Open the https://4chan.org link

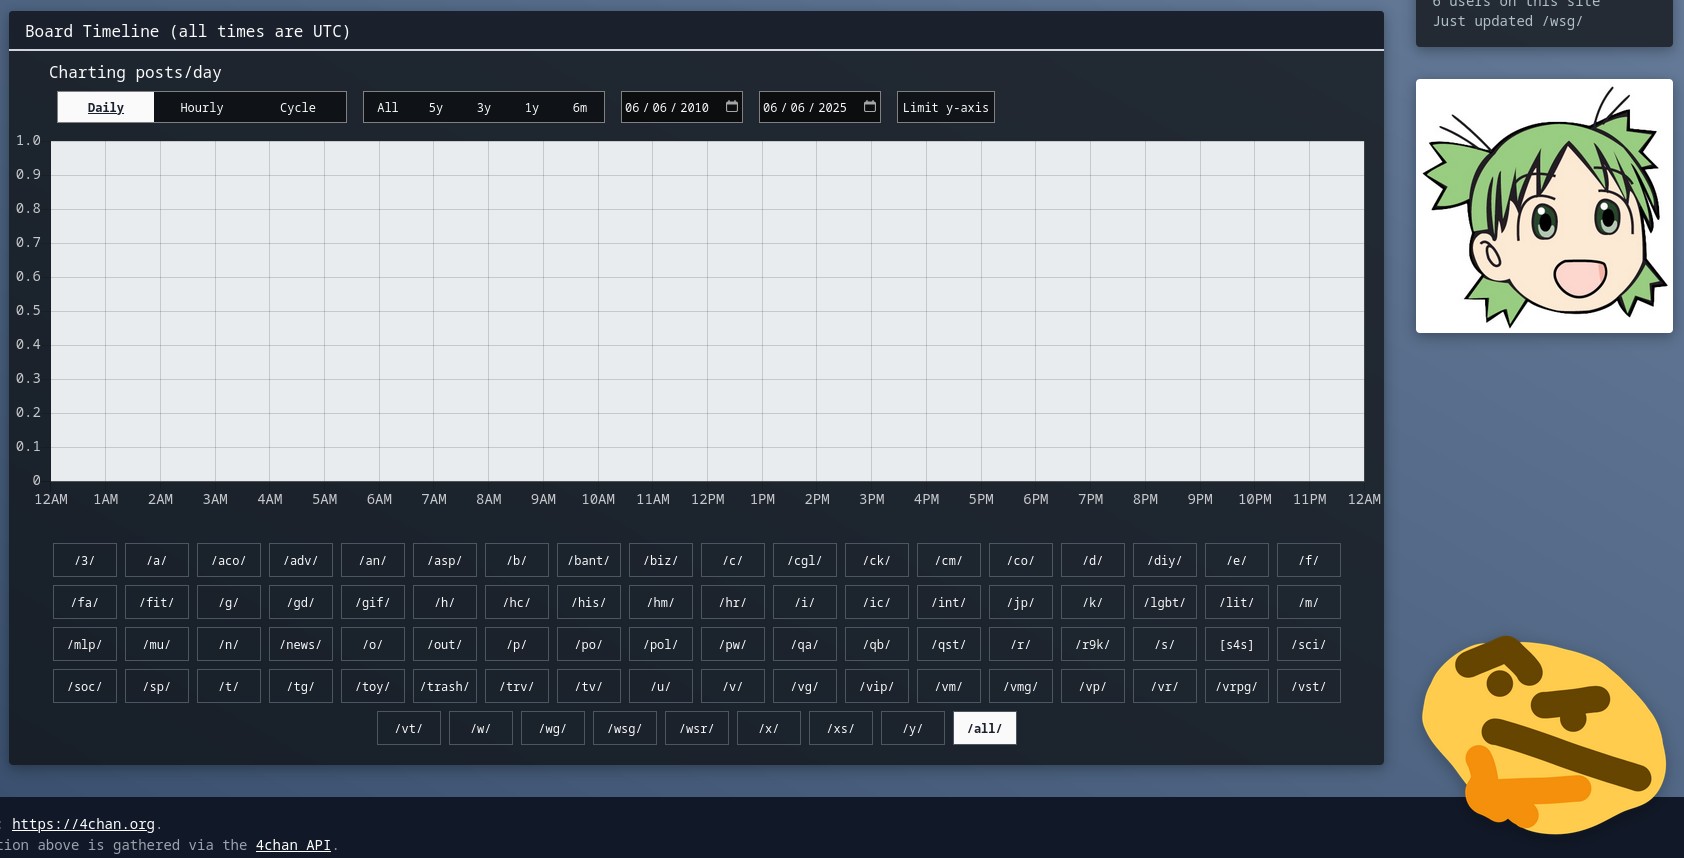[x=83, y=824]
